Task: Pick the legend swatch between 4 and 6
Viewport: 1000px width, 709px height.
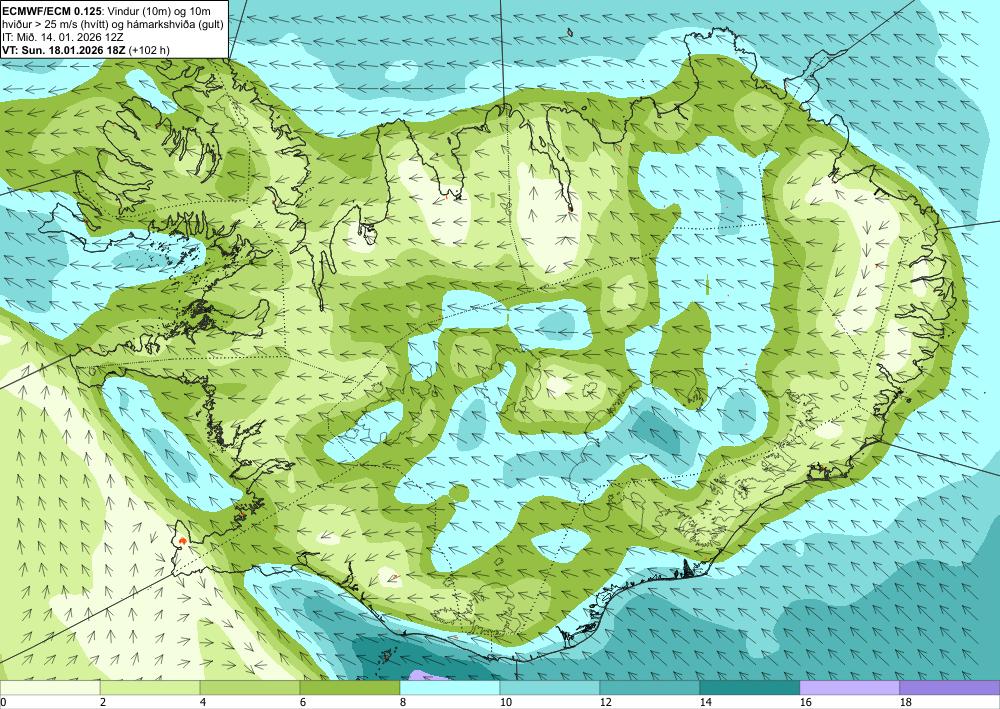Action: (x=250, y=688)
